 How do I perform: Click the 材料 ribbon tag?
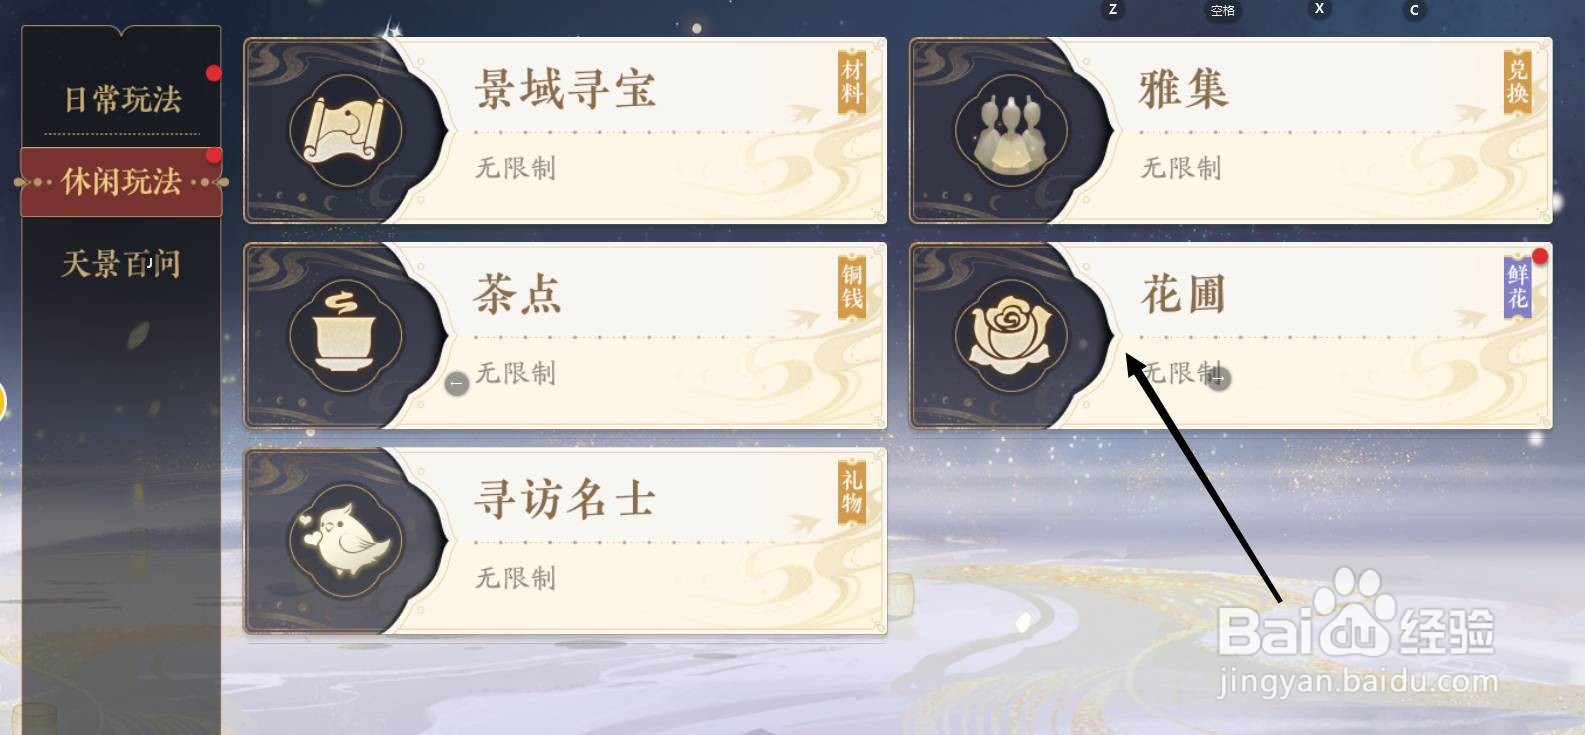pos(852,84)
